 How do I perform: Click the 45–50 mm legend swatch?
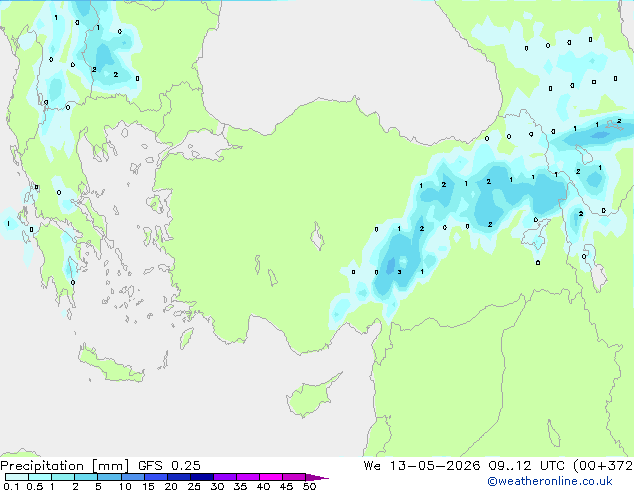[294, 477]
